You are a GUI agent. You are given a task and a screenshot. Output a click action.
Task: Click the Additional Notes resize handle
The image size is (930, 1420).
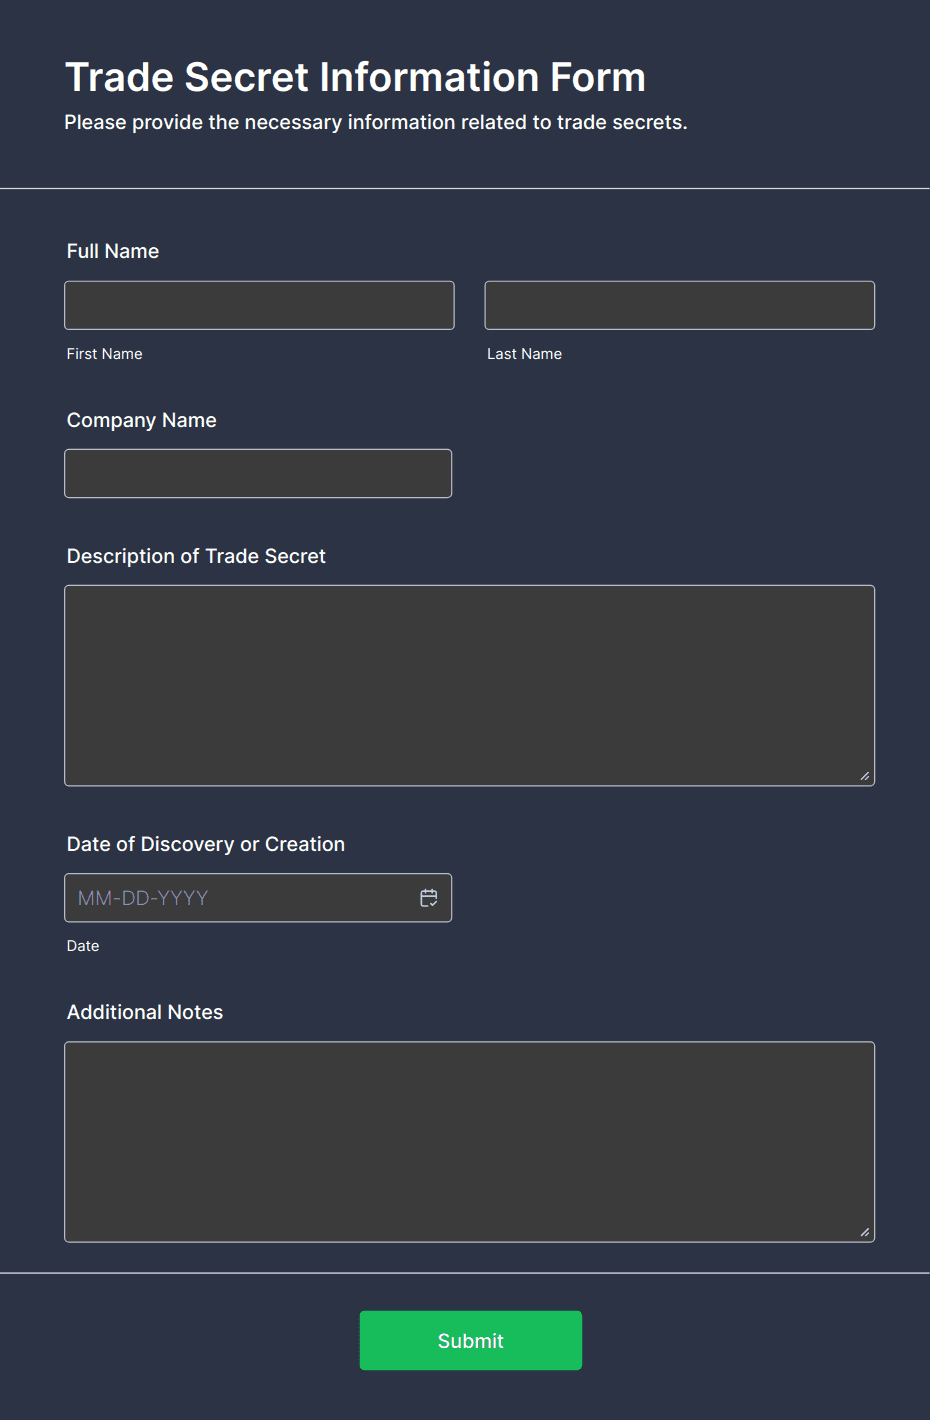click(865, 1232)
